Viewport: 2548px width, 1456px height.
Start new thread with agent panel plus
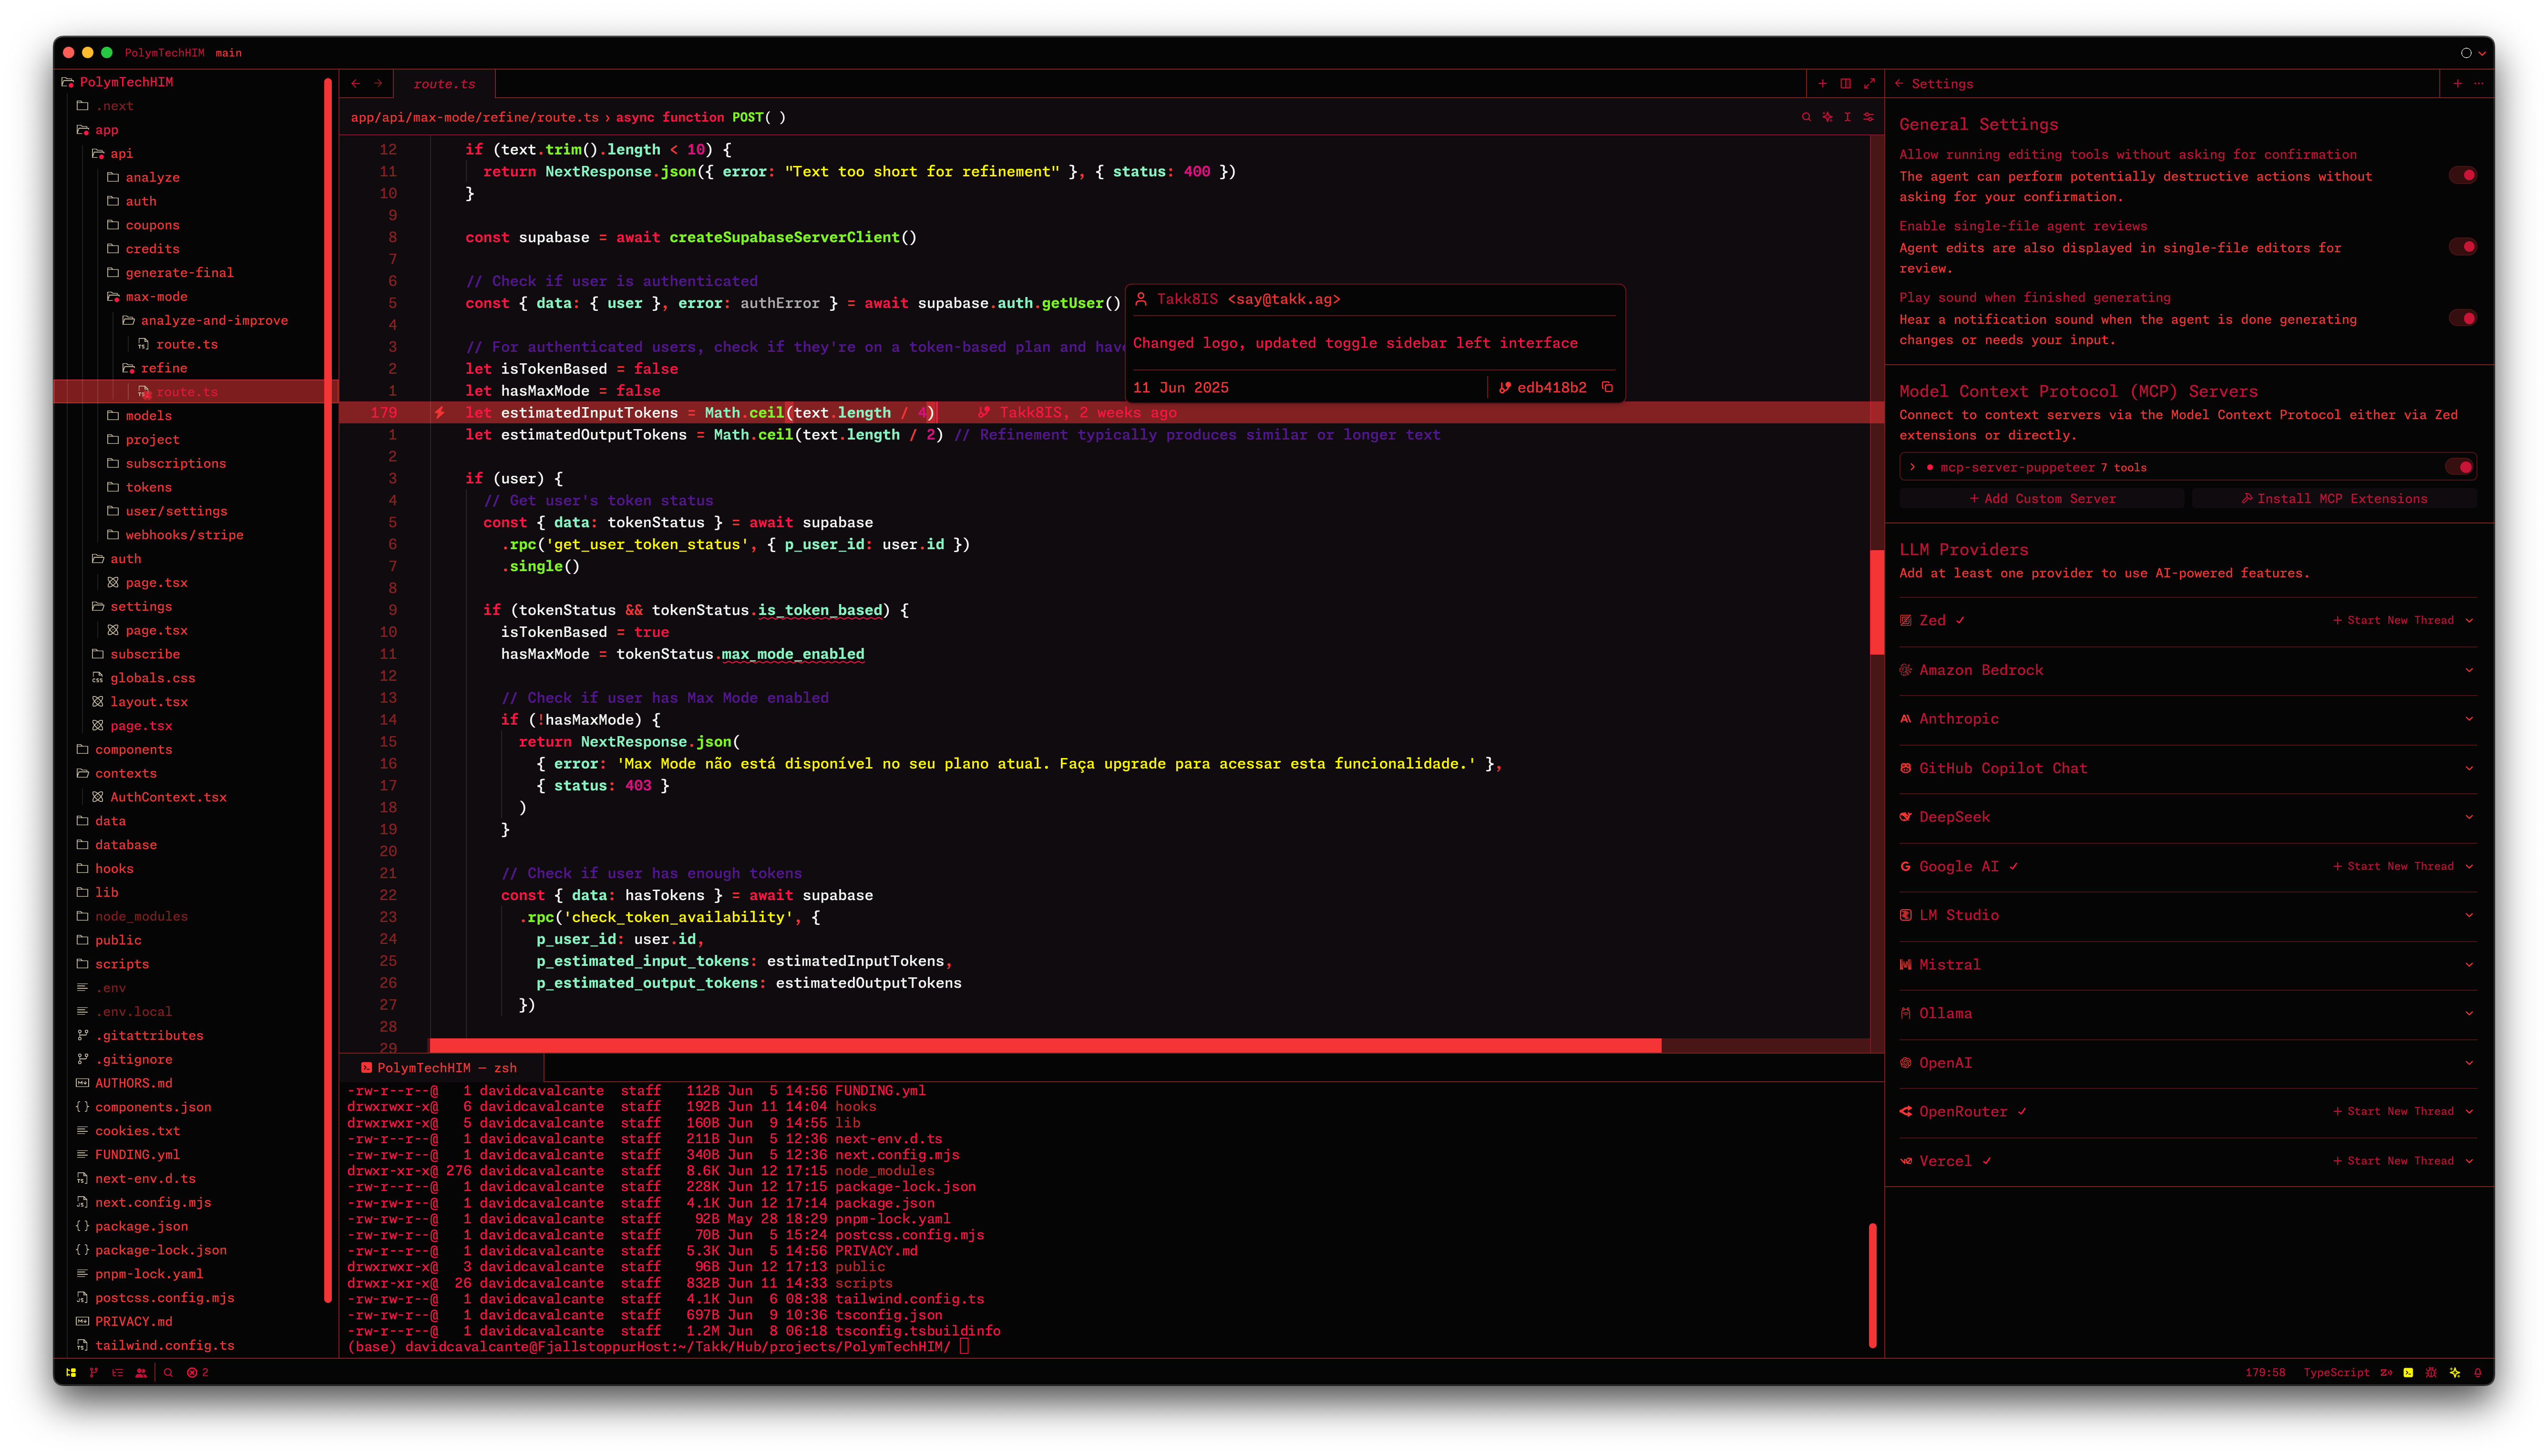tap(2457, 84)
